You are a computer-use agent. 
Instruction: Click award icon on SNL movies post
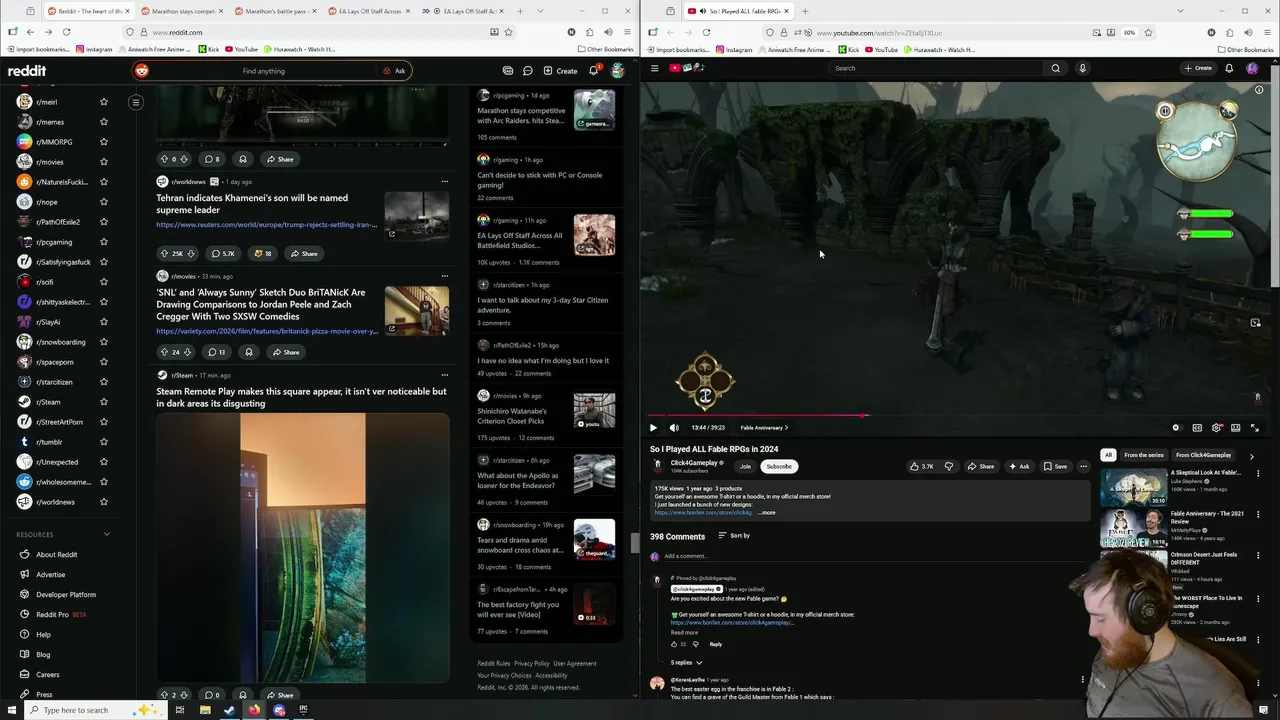tap(249, 352)
